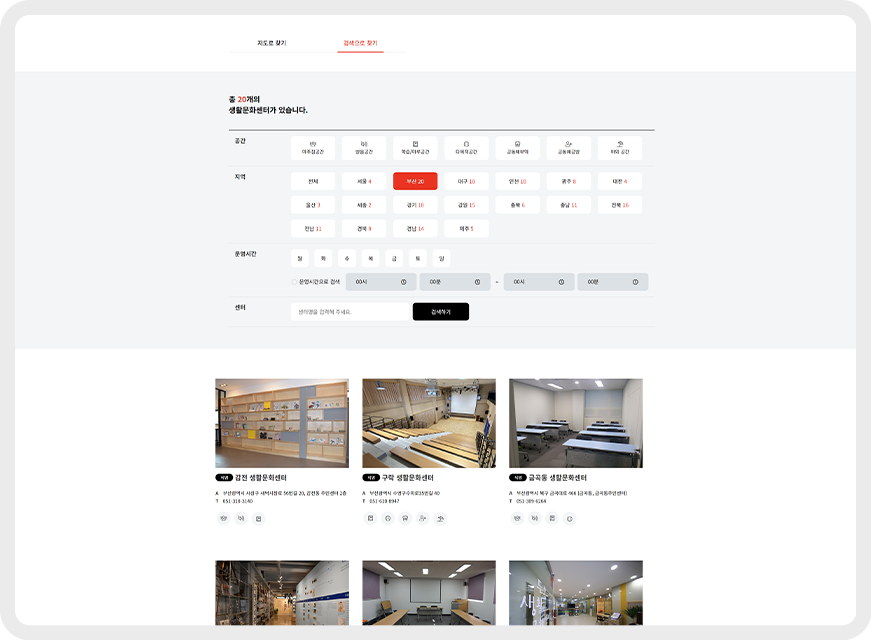Open the 구락 생활문화센터 photo thumbnail
871x640 pixels.
429,423
